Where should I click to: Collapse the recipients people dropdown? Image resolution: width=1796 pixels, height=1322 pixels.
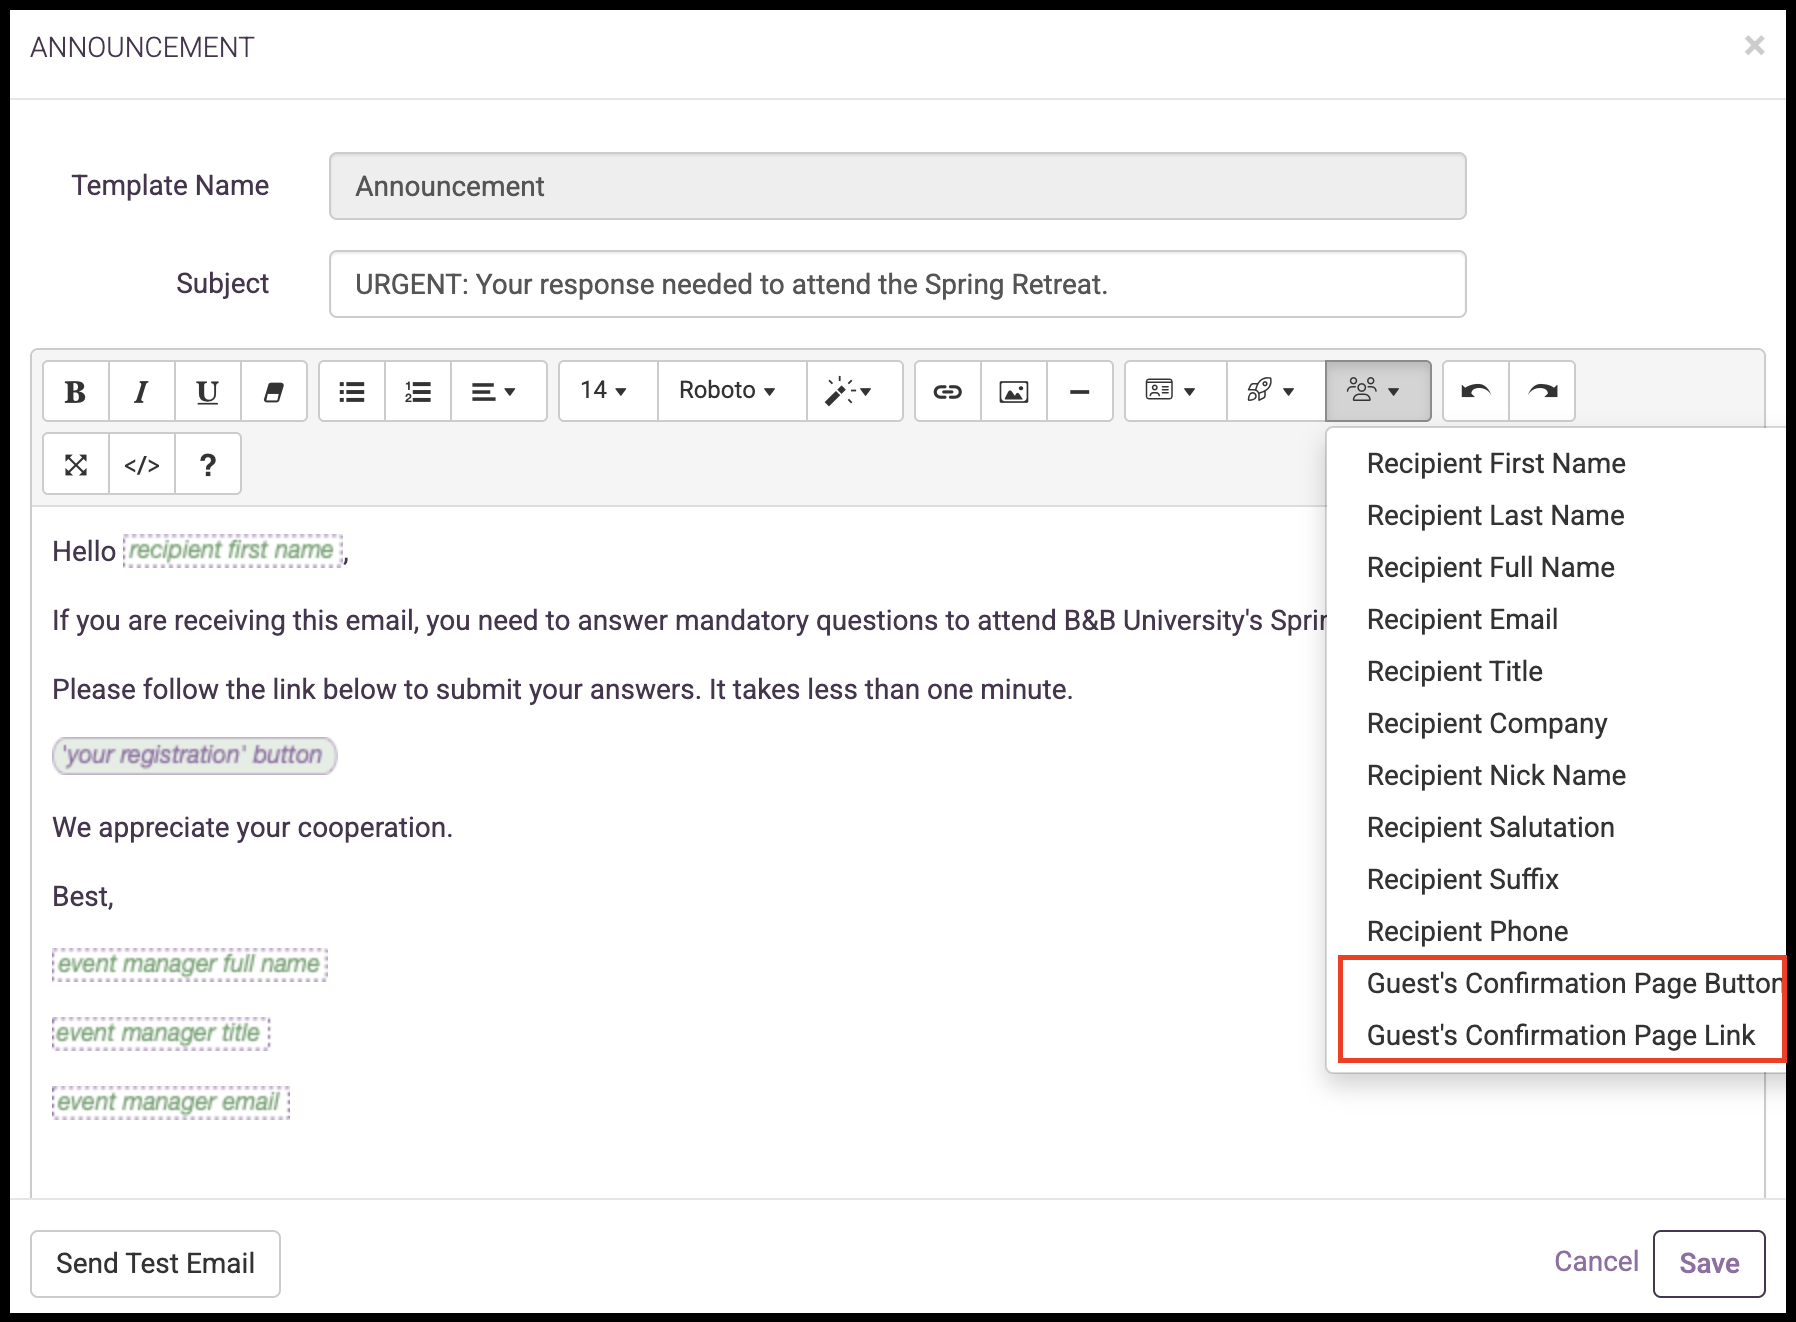click(x=1378, y=391)
